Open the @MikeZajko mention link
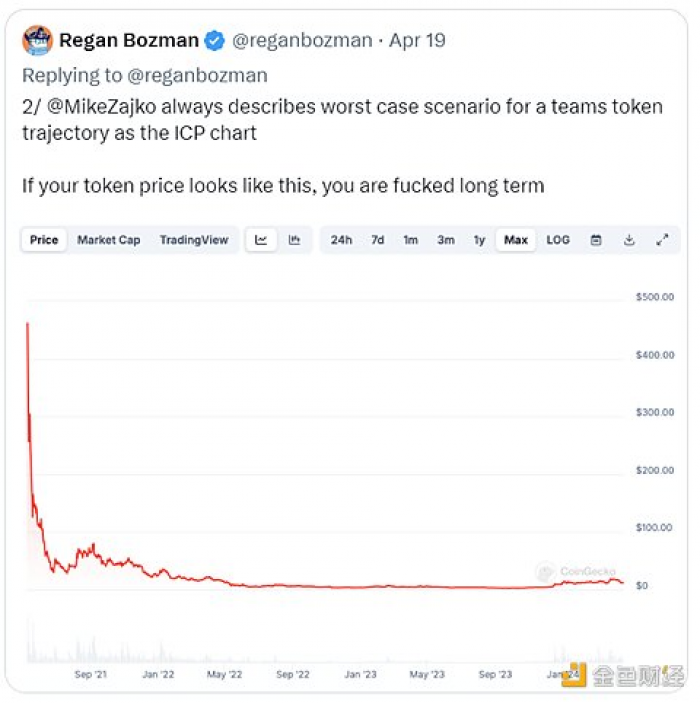Image resolution: width=700 pixels, height=703 pixels. pyautogui.click(x=102, y=107)
